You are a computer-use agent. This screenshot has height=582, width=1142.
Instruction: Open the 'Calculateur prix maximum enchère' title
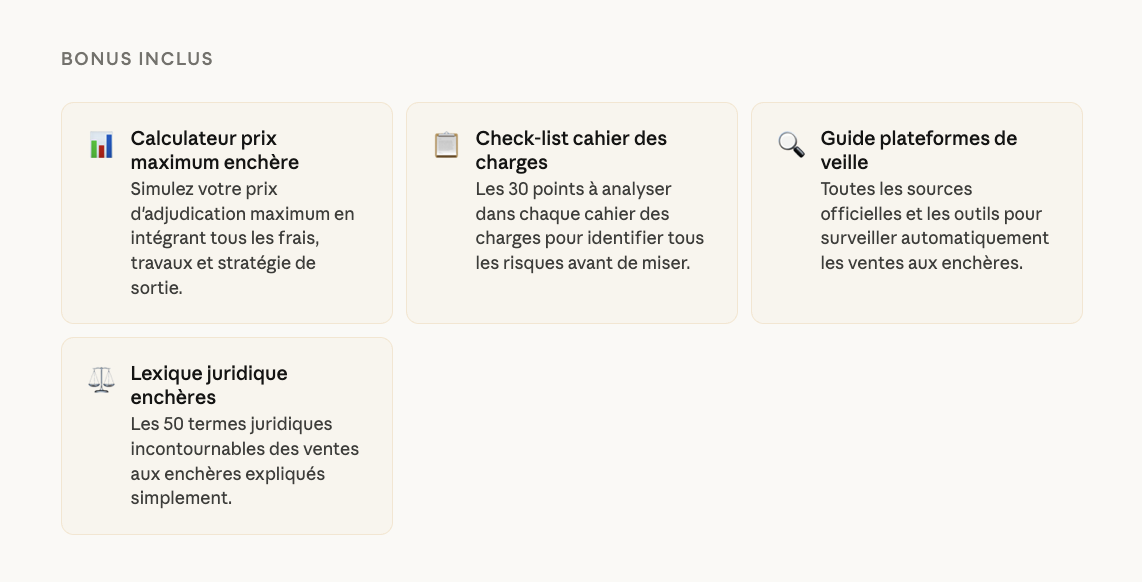[x=214, y=150]
